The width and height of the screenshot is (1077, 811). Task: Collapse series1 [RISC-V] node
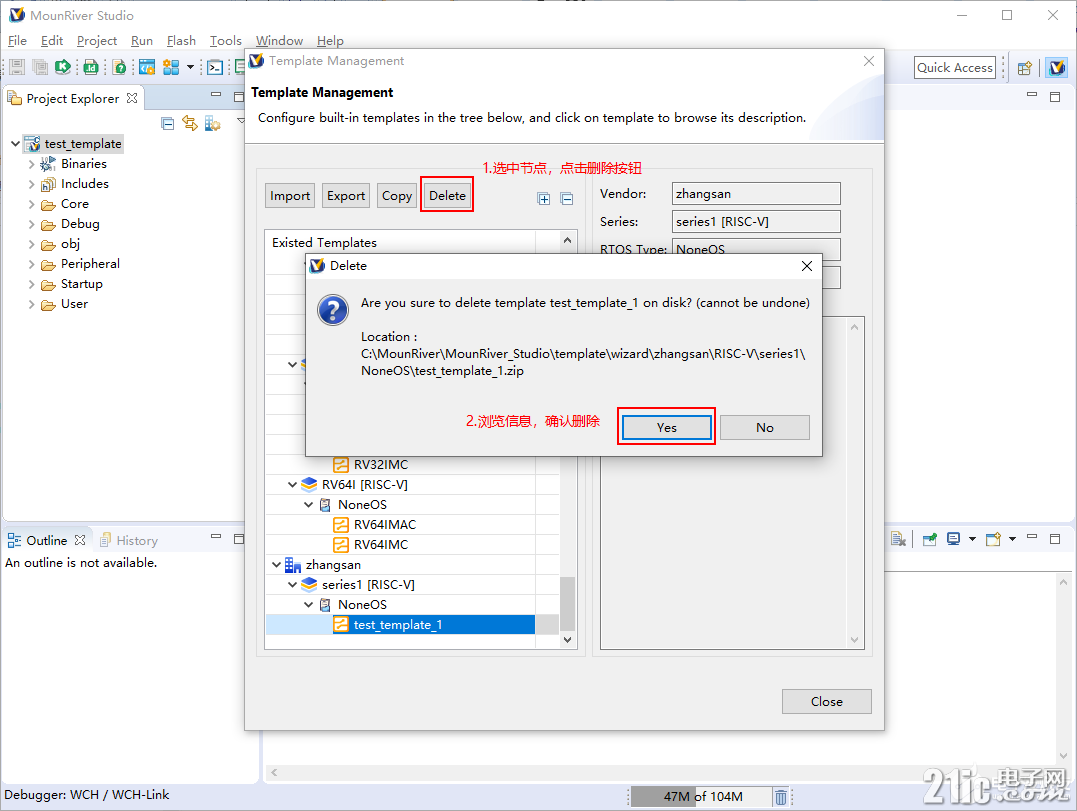point(293,584)
